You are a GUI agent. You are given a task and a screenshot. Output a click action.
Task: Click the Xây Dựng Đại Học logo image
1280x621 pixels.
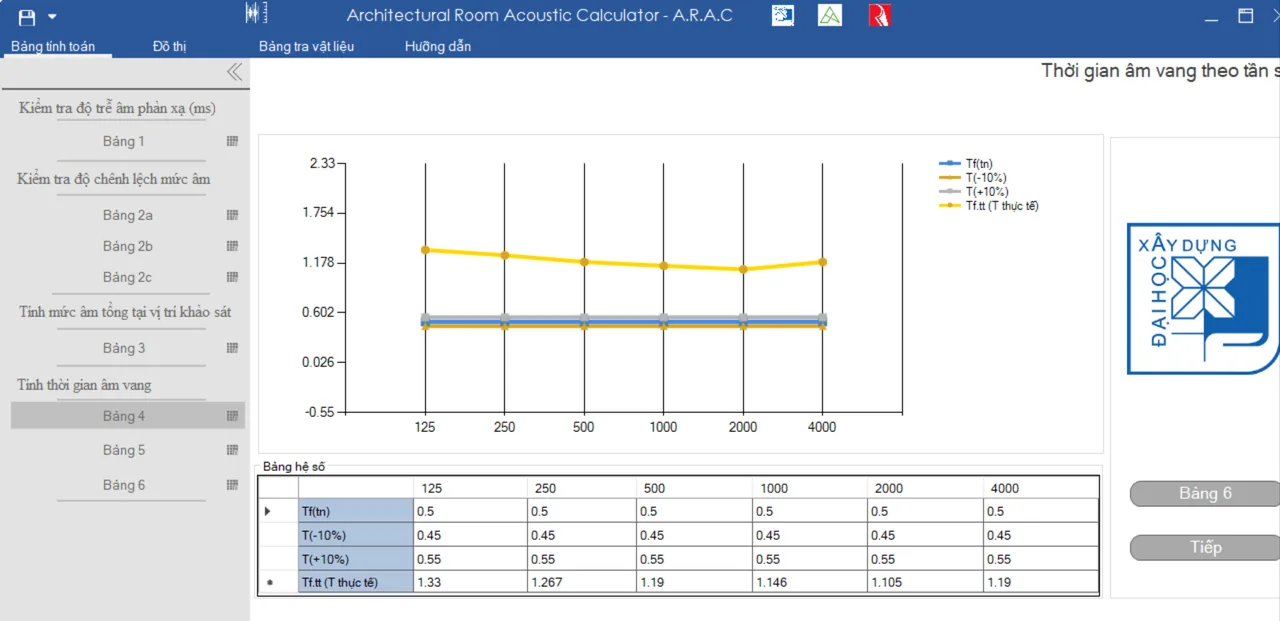pyautogui.click(x=1203, y=299)
